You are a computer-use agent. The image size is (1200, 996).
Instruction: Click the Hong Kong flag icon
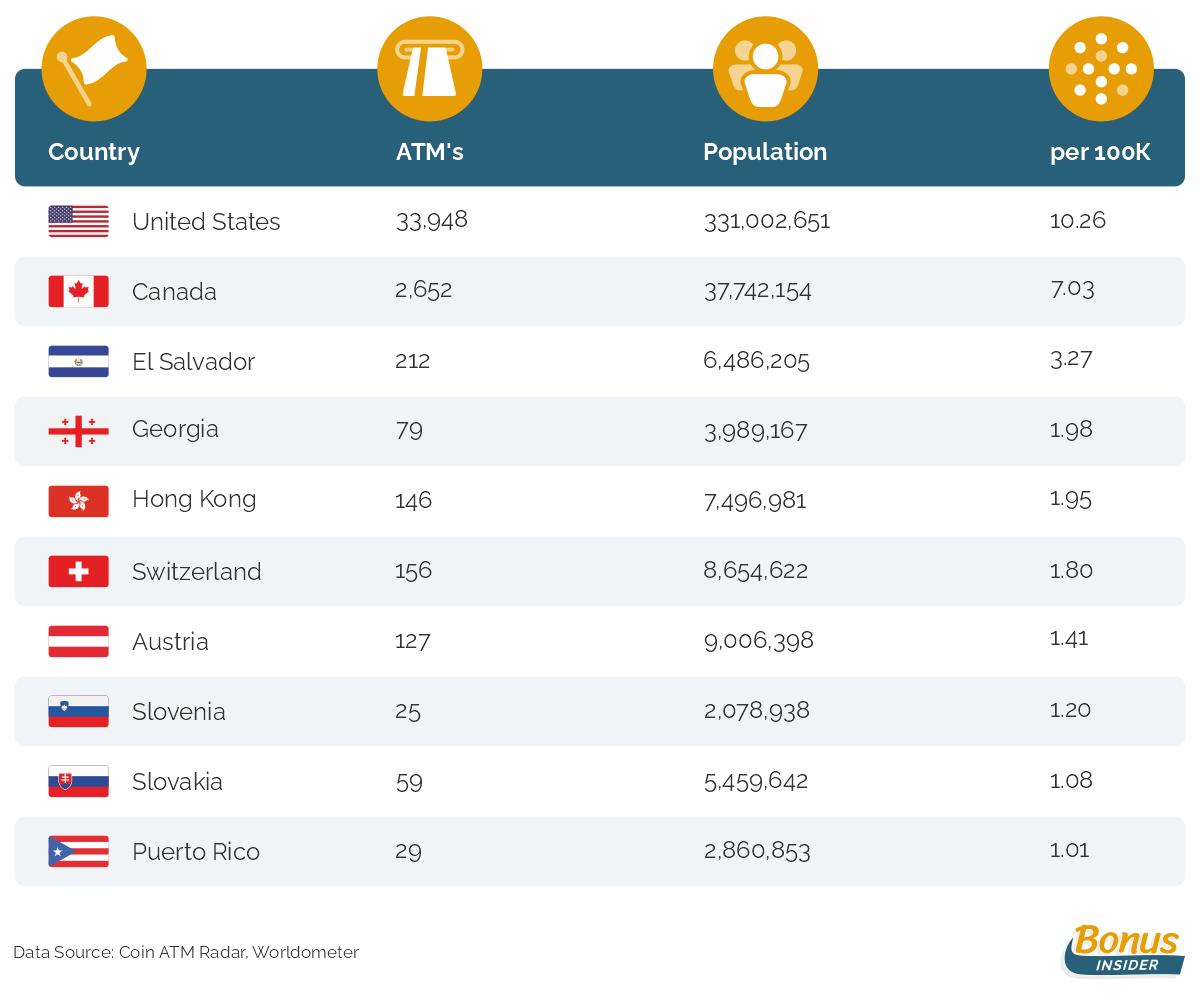[x=78, y=501]
